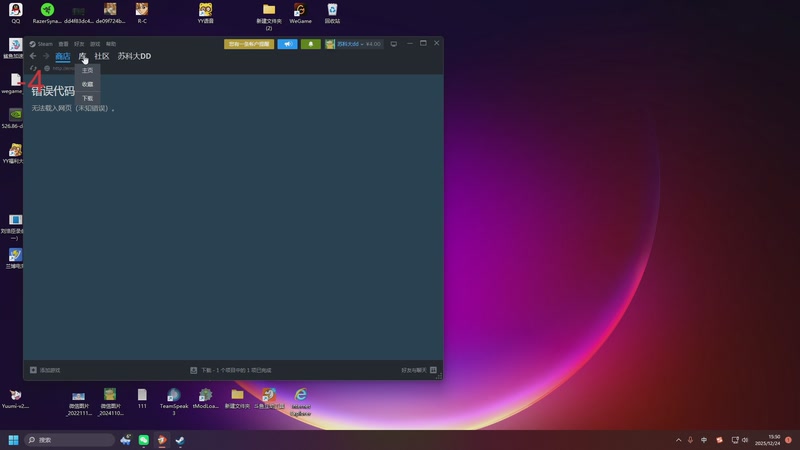
Task: Select the 微信图片_2022111 desktop image
Action: click(x=79, y=402)
